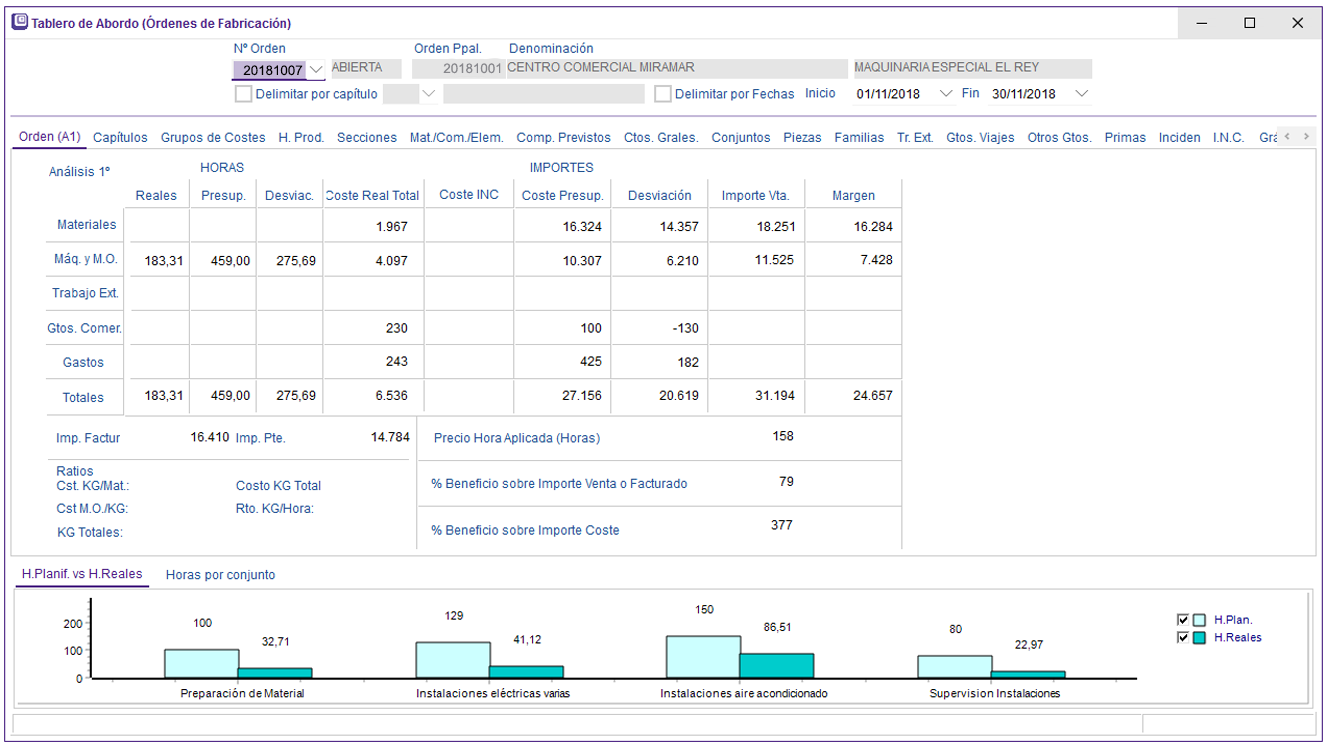The height and width of the screenshot is (745, 1327).
Task: Tick the Delimitar por Fechas checkbox
Action: 662,94
